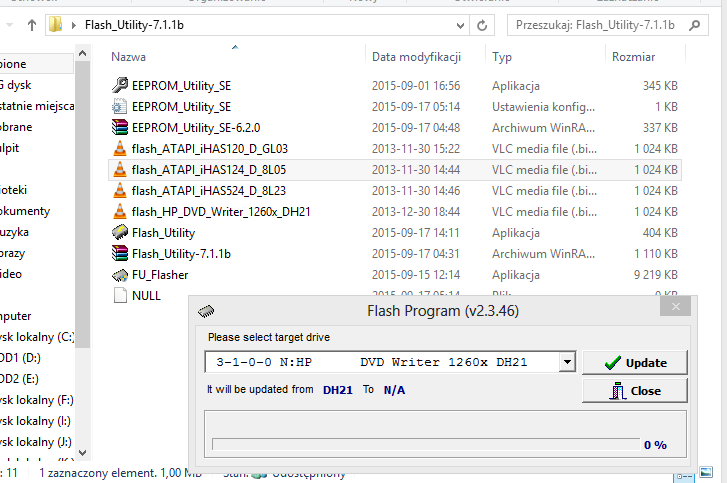Click the Flash_Utility-7.1.1b WinRAR archive icon
Viewport: 727px width, 483px height.
pos(120,254)
